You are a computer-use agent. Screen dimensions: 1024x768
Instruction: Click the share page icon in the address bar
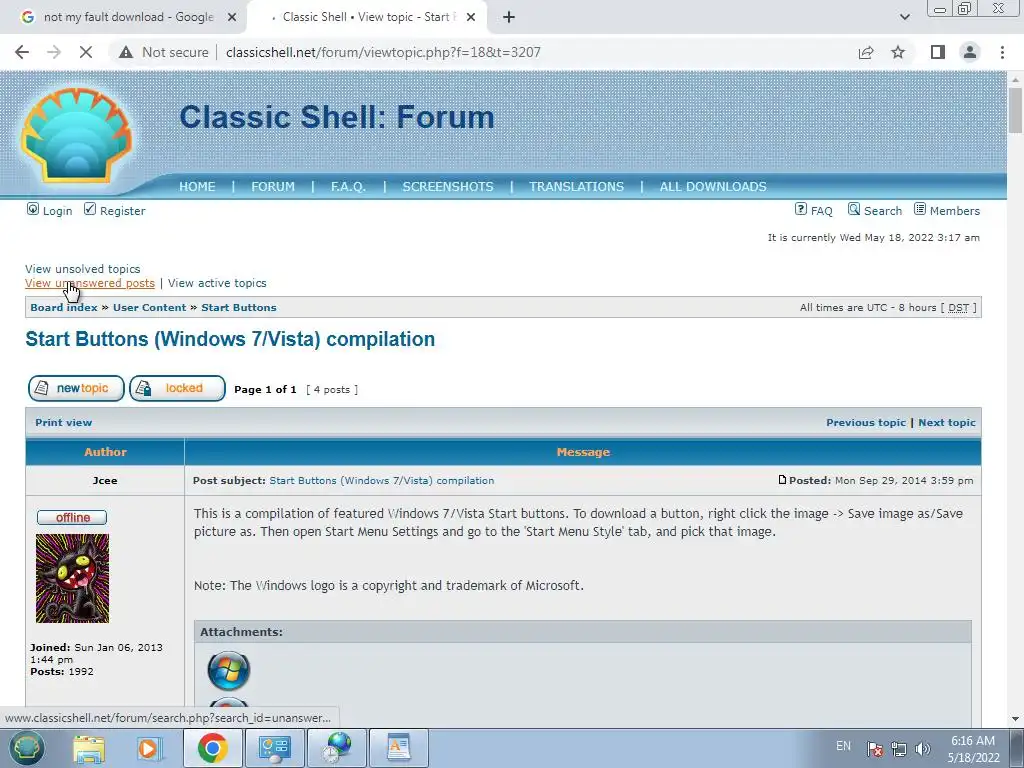pos(866,52)
